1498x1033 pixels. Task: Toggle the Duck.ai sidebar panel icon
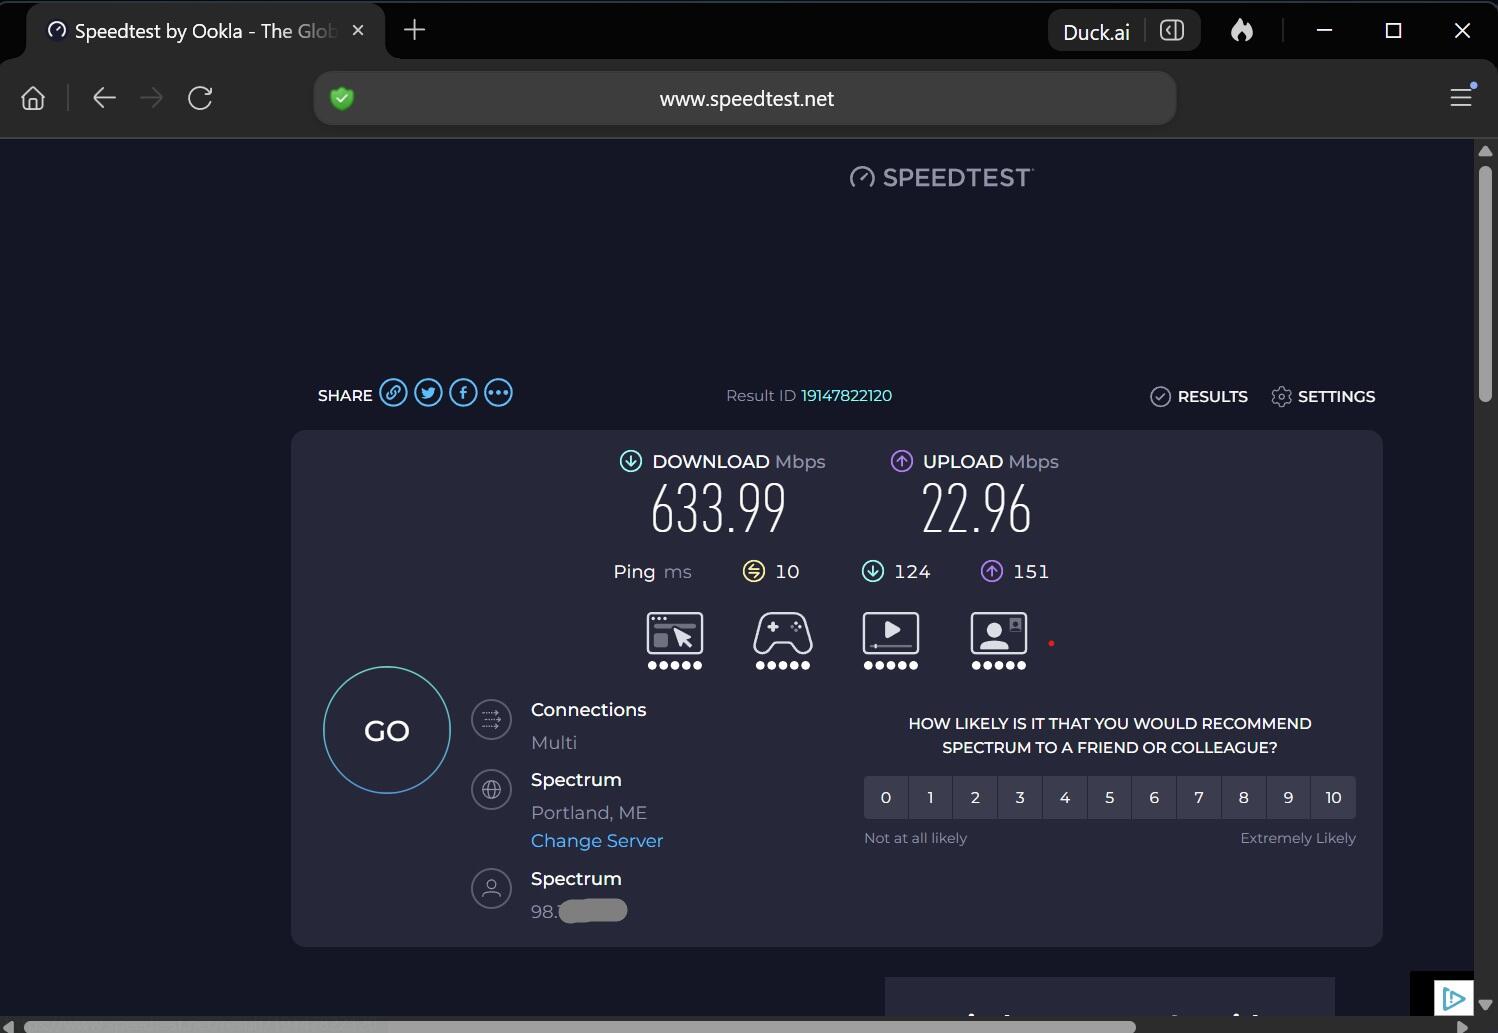point(1172,31)
